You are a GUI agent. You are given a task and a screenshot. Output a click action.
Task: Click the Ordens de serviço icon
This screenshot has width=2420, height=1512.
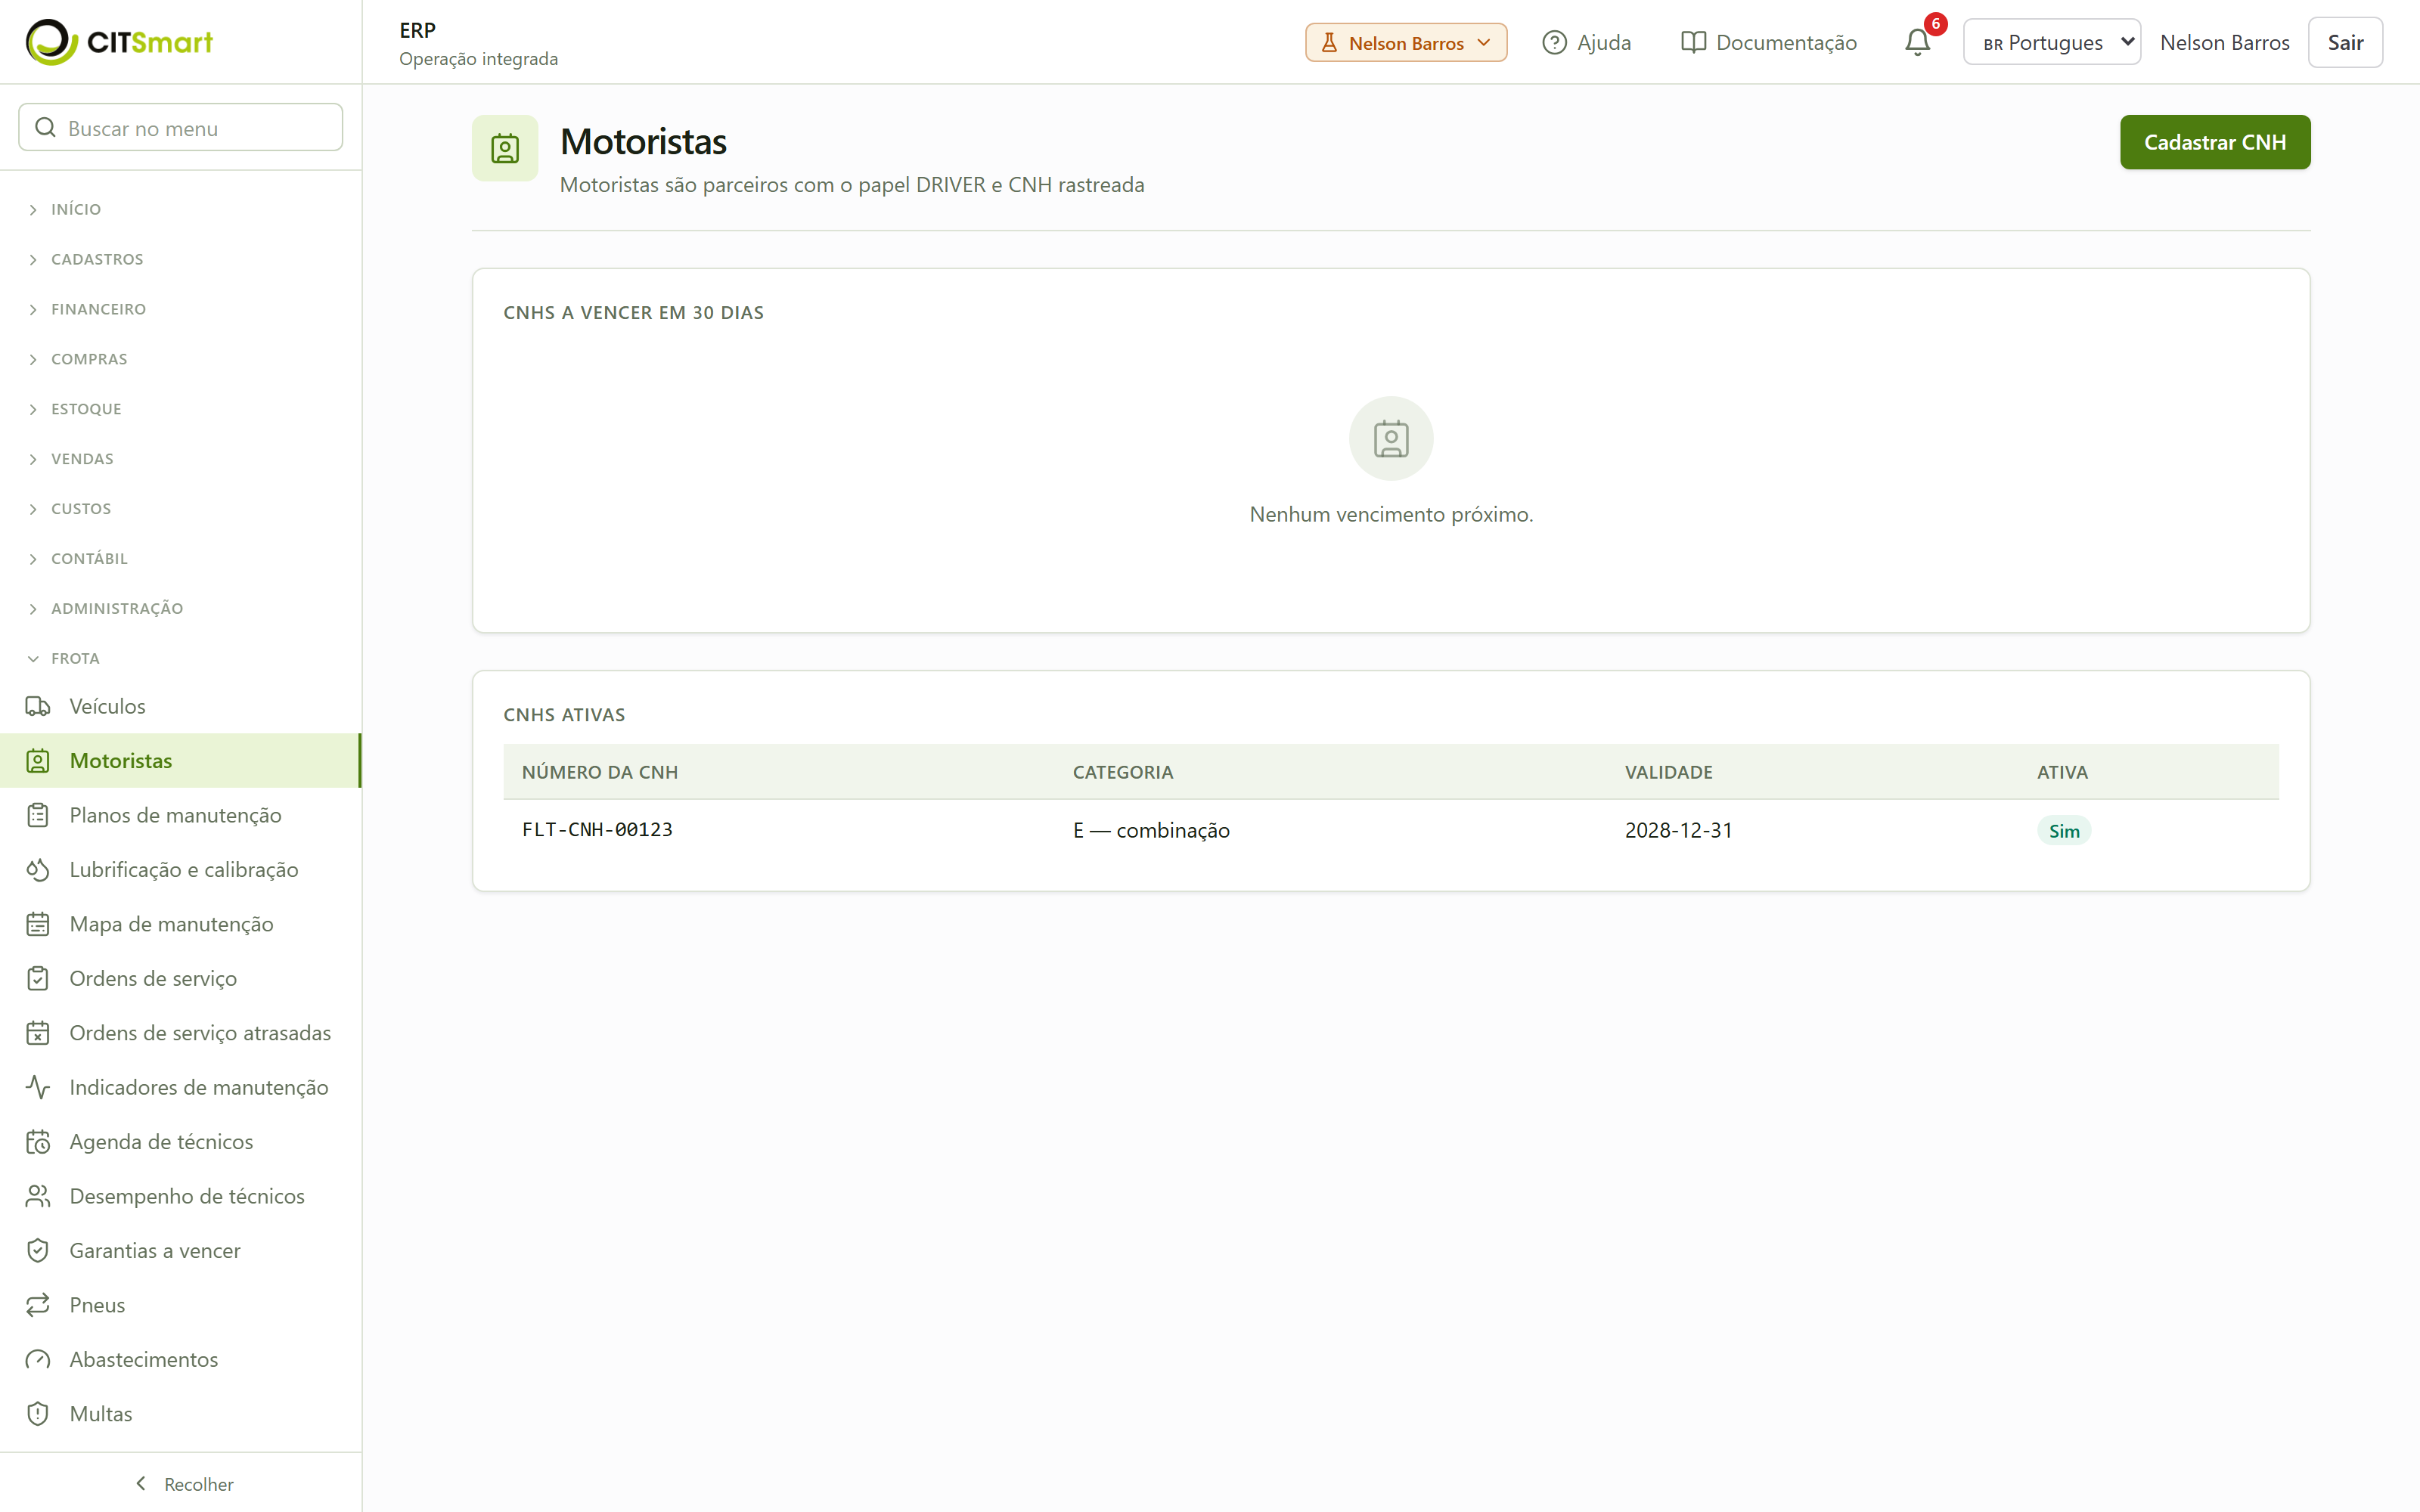click(38, 978)
